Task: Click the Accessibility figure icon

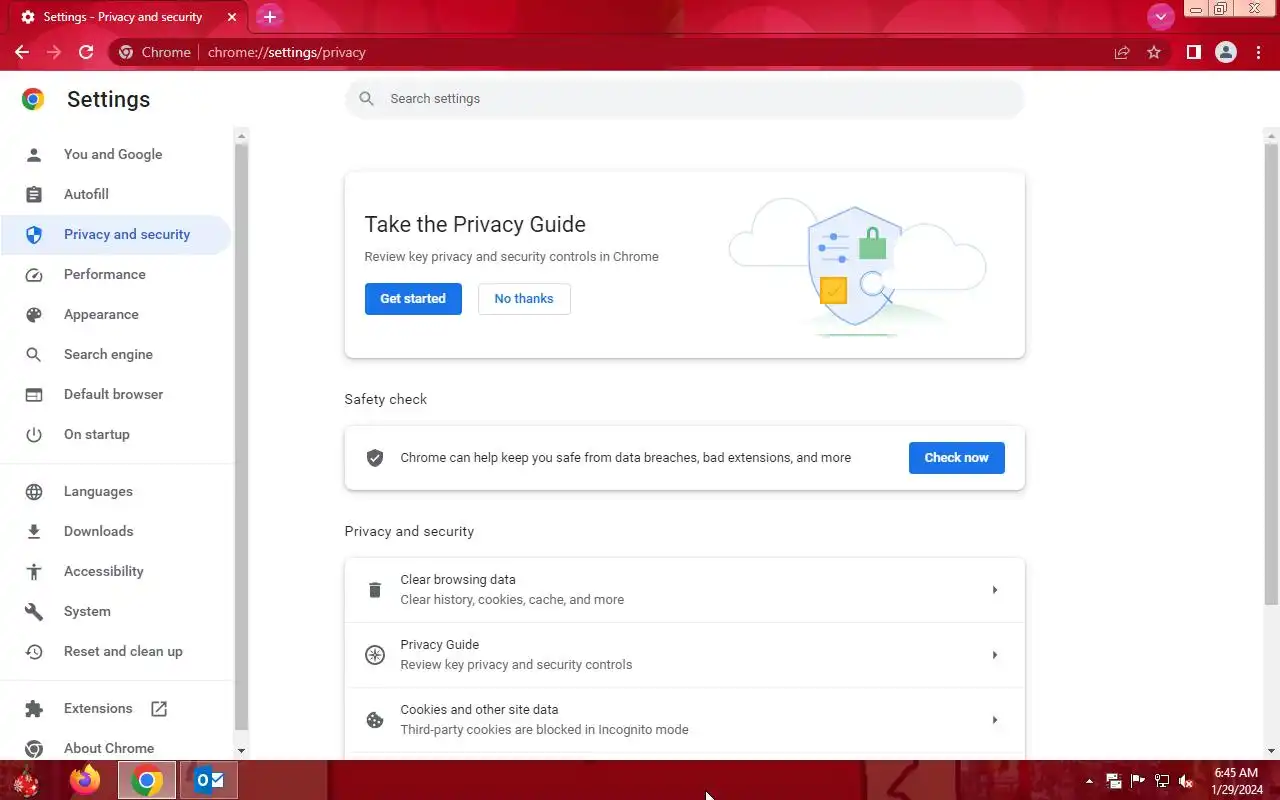Action: [x=34, y=571]
